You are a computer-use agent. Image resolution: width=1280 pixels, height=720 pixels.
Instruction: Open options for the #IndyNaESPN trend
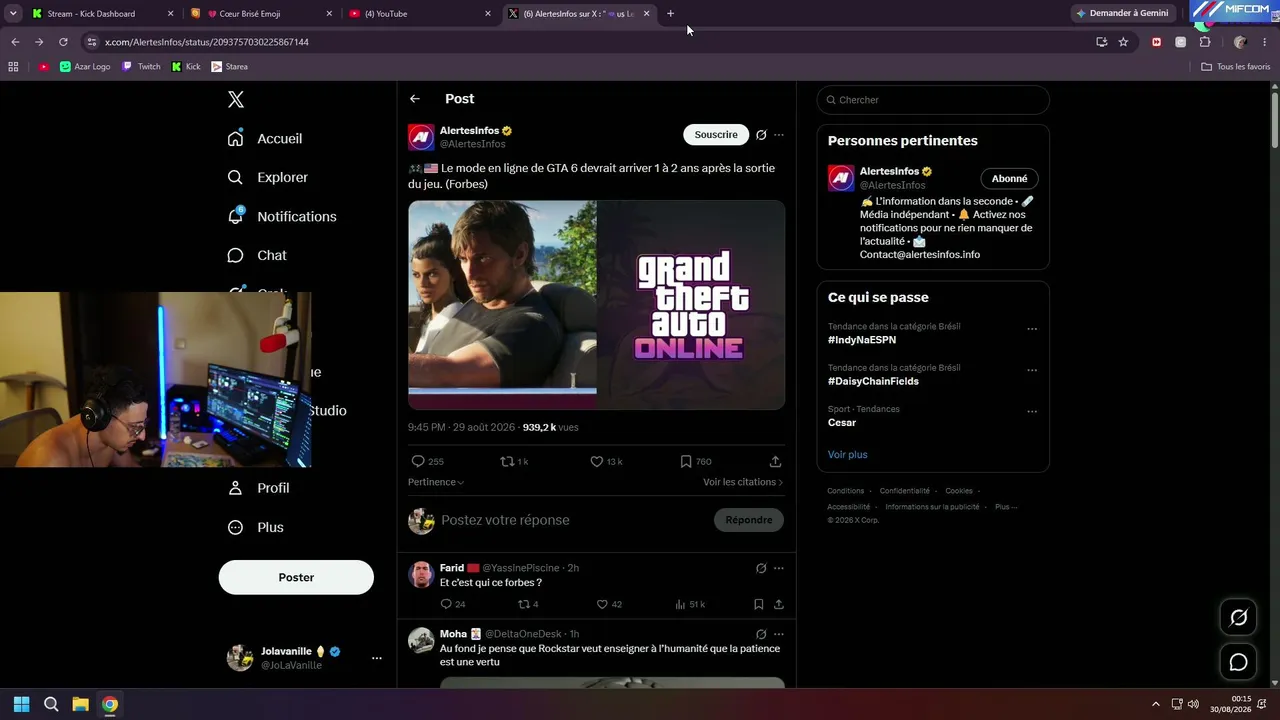(x=1032, y=329)
